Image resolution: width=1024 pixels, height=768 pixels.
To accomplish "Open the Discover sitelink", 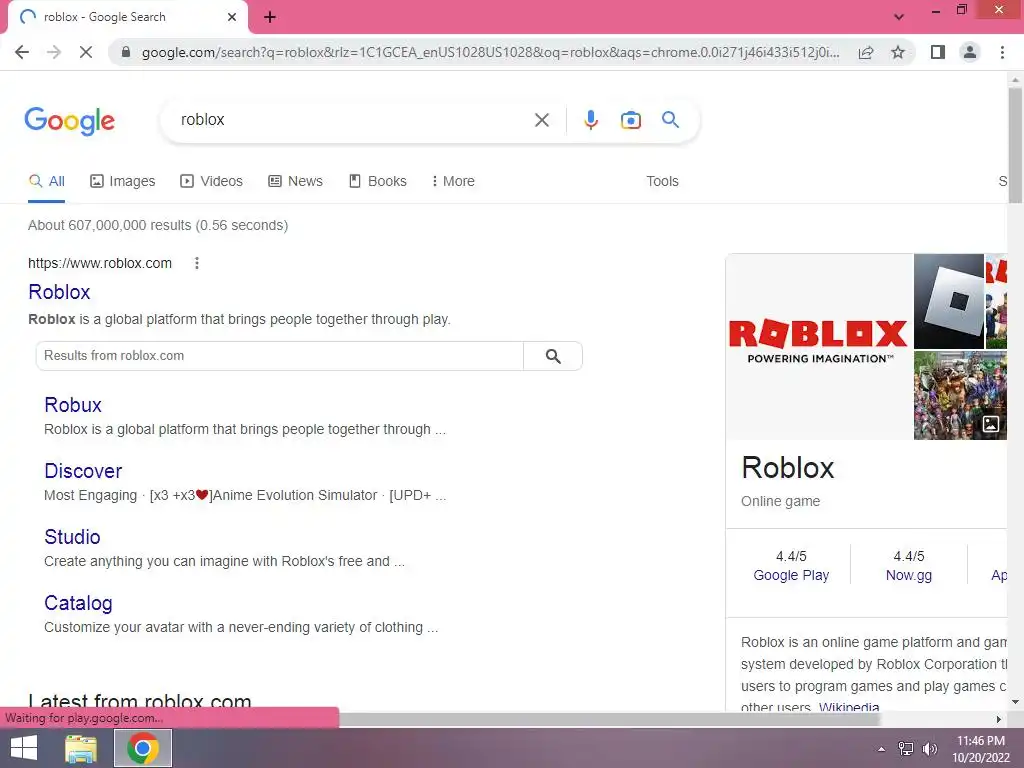I will coord(83,471).
